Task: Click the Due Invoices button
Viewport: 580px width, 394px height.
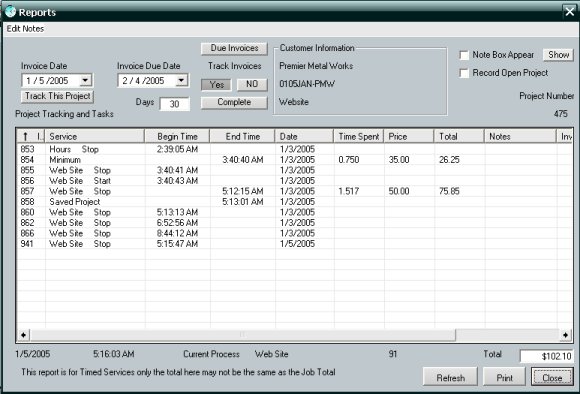Action: click(235, 48)
